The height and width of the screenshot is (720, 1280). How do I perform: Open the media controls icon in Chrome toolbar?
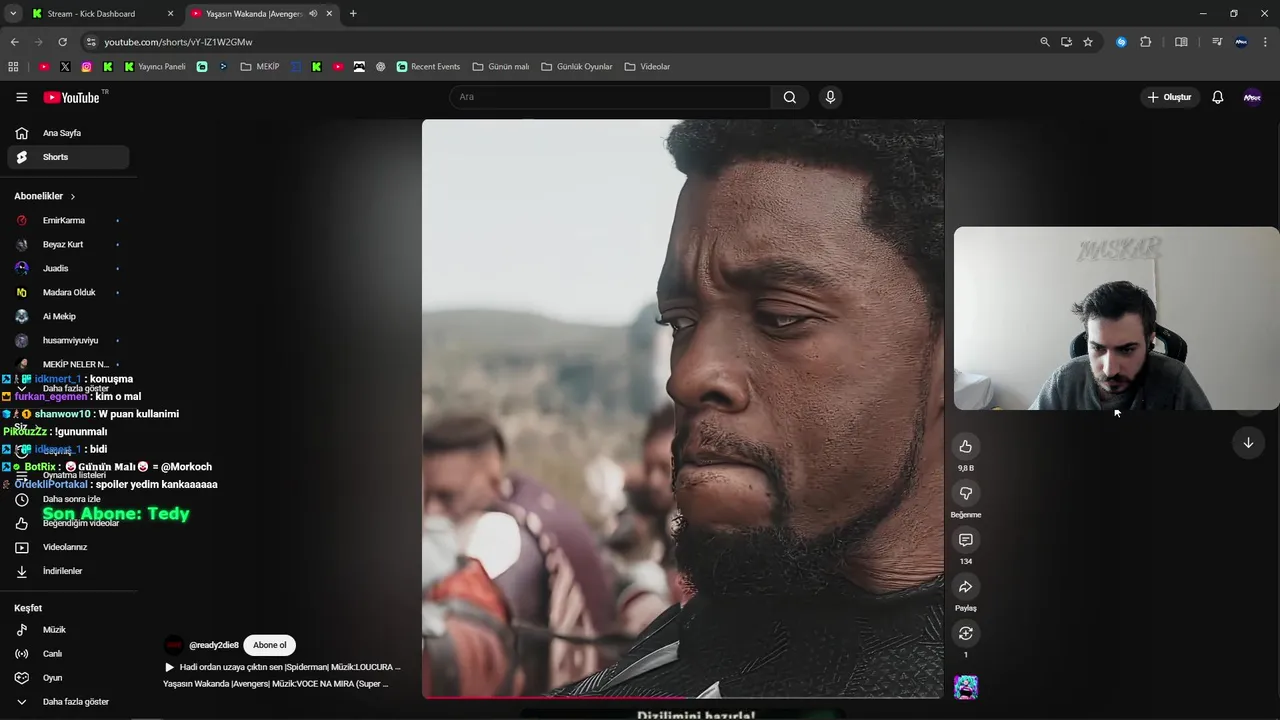coord(1217,42)
